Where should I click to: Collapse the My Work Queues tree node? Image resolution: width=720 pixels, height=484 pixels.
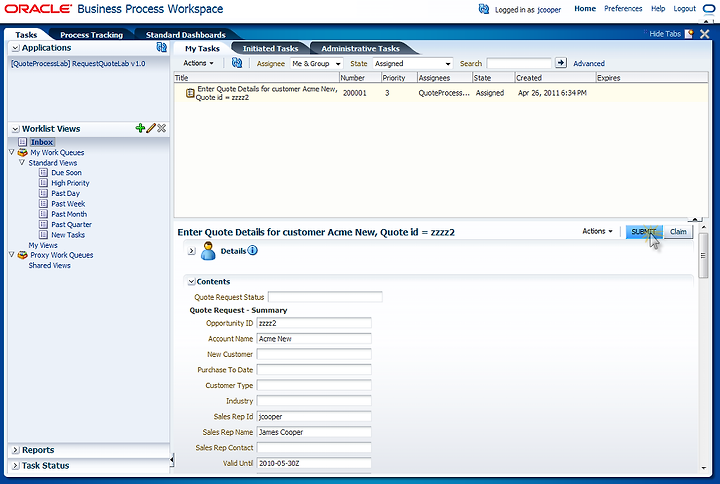[12, 152]
